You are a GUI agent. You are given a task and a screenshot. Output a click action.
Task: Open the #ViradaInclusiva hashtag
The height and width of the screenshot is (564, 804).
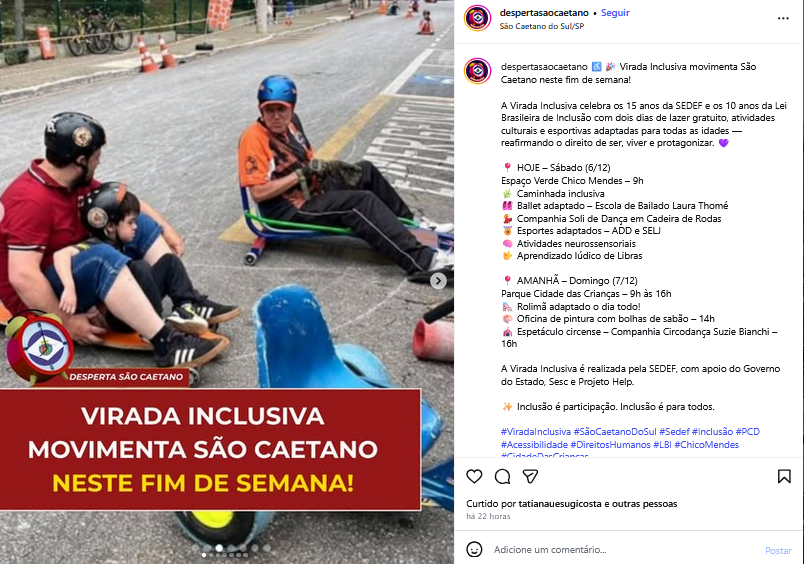536,432
